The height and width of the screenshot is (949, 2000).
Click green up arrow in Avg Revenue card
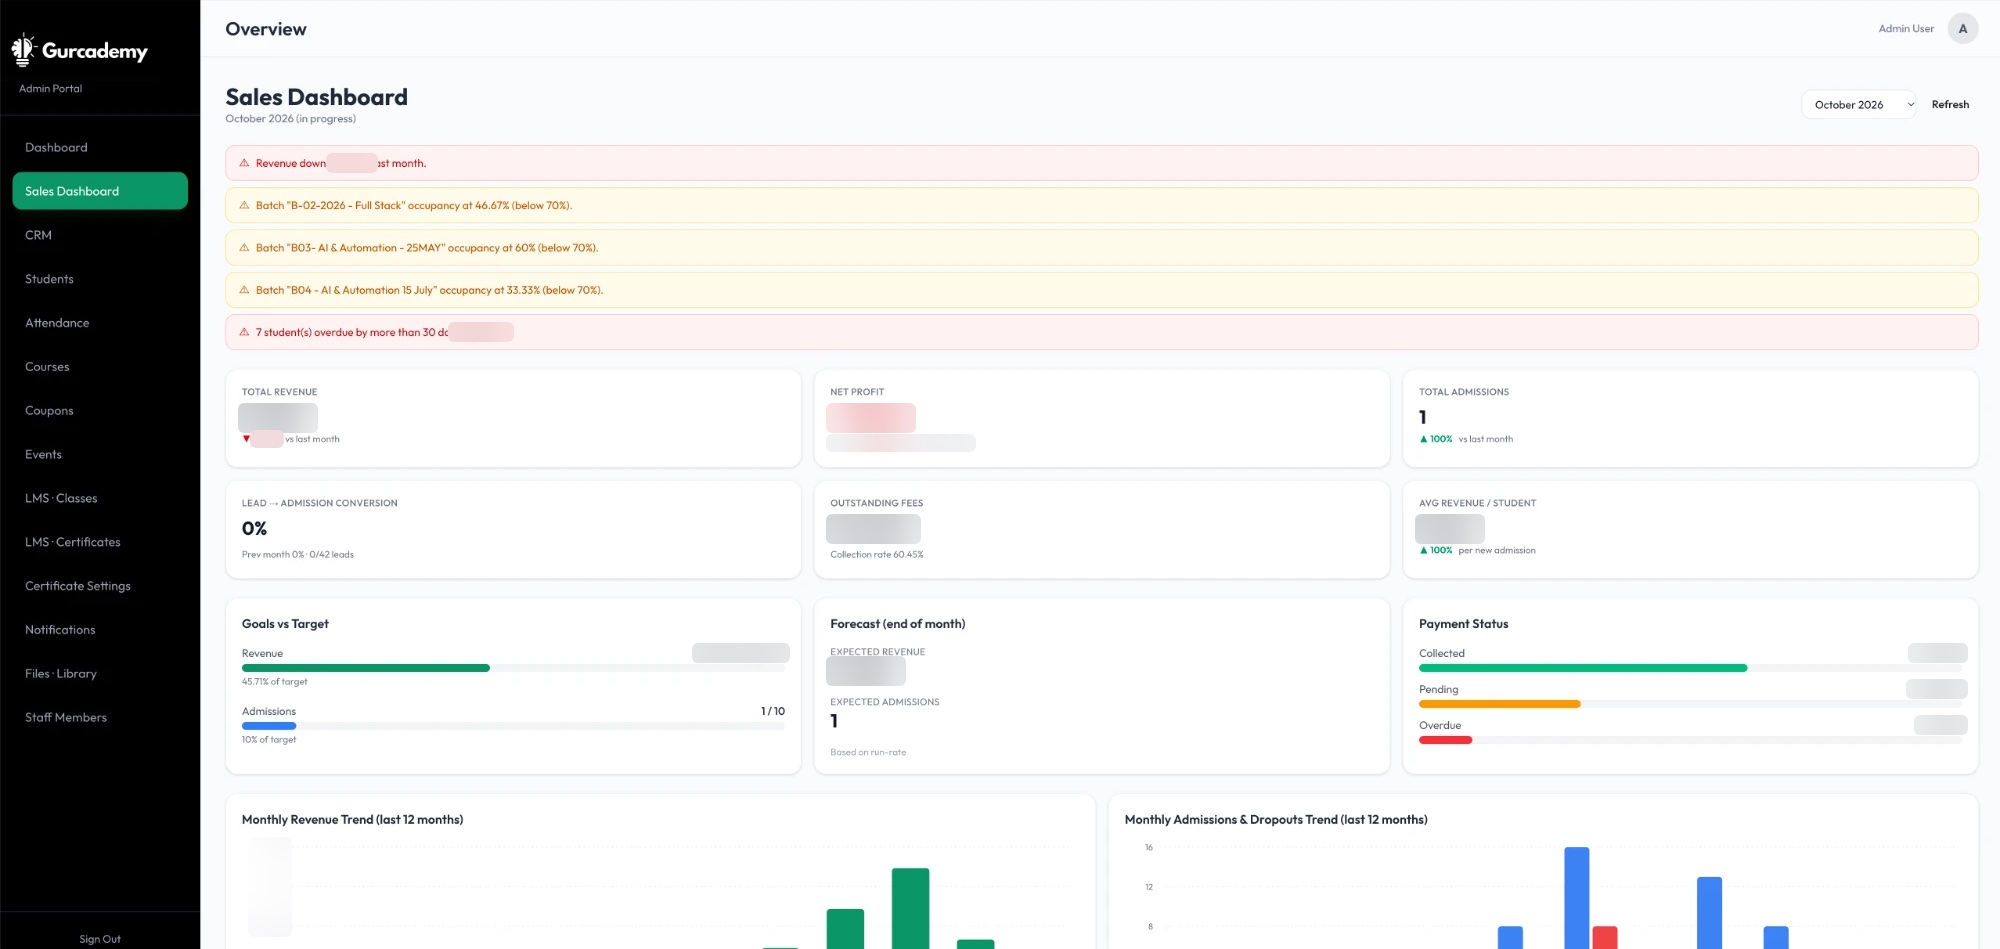click(1423, 550)
